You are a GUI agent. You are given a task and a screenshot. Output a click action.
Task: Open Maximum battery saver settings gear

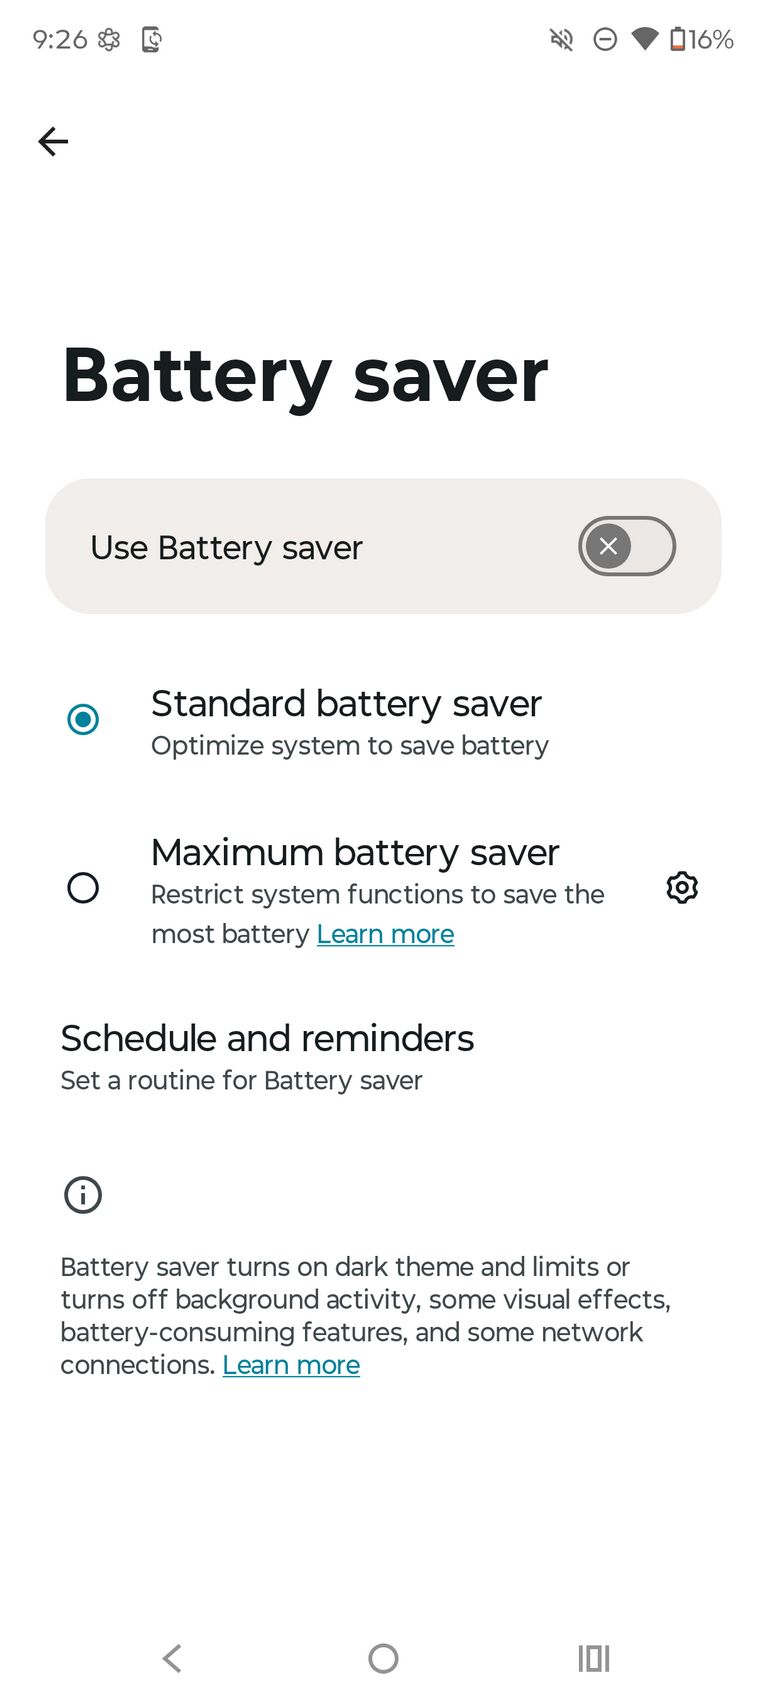pos(682,887)
